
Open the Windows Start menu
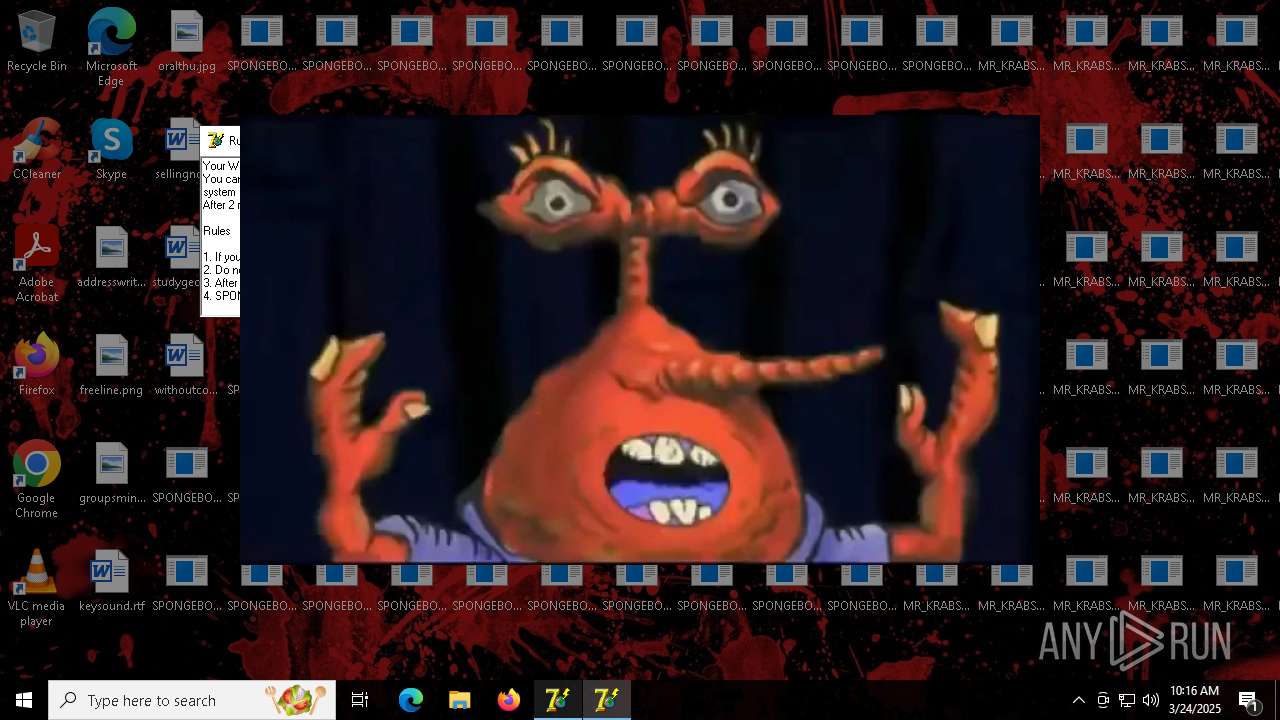(x=24, y=700)
